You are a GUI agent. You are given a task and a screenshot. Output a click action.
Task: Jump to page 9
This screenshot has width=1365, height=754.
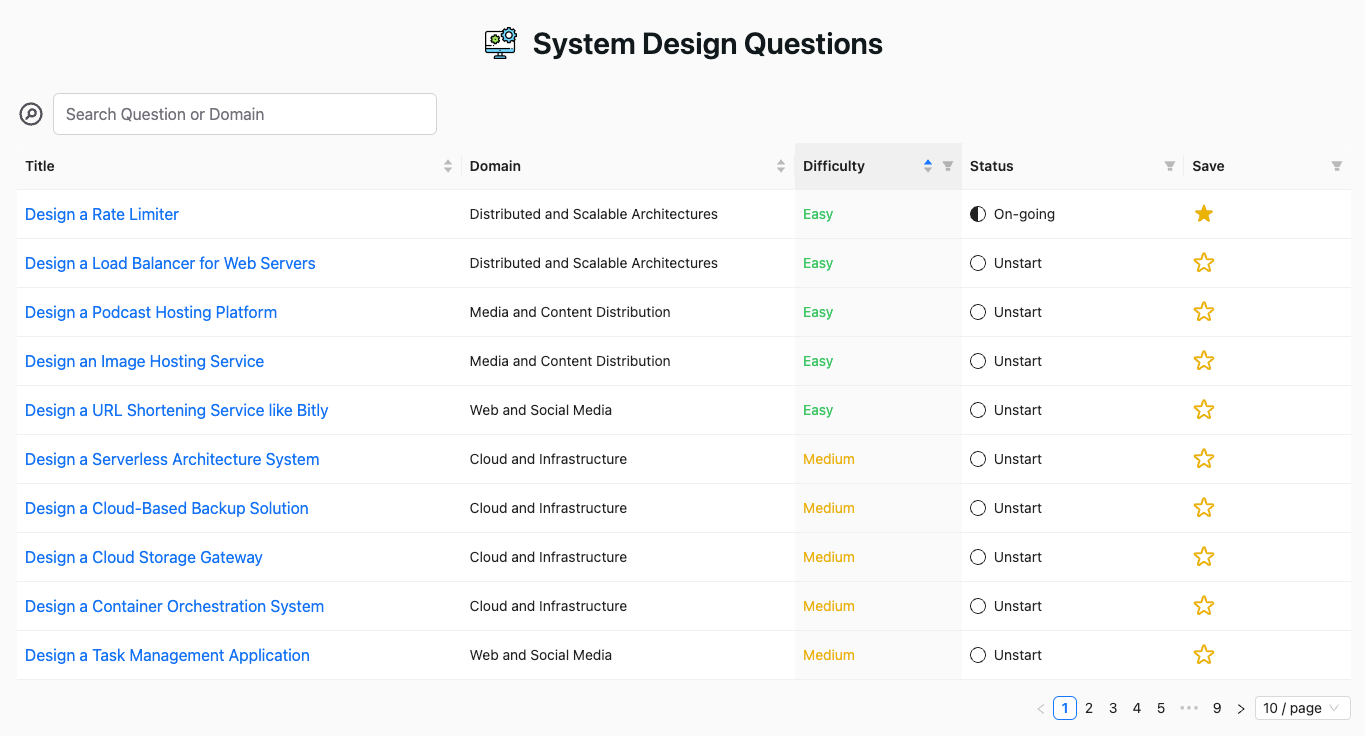(1217, 708)
